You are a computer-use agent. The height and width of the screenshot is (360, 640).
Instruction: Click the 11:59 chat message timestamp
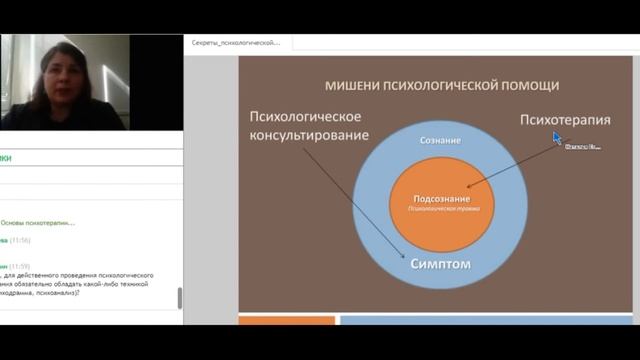(20, 267)
